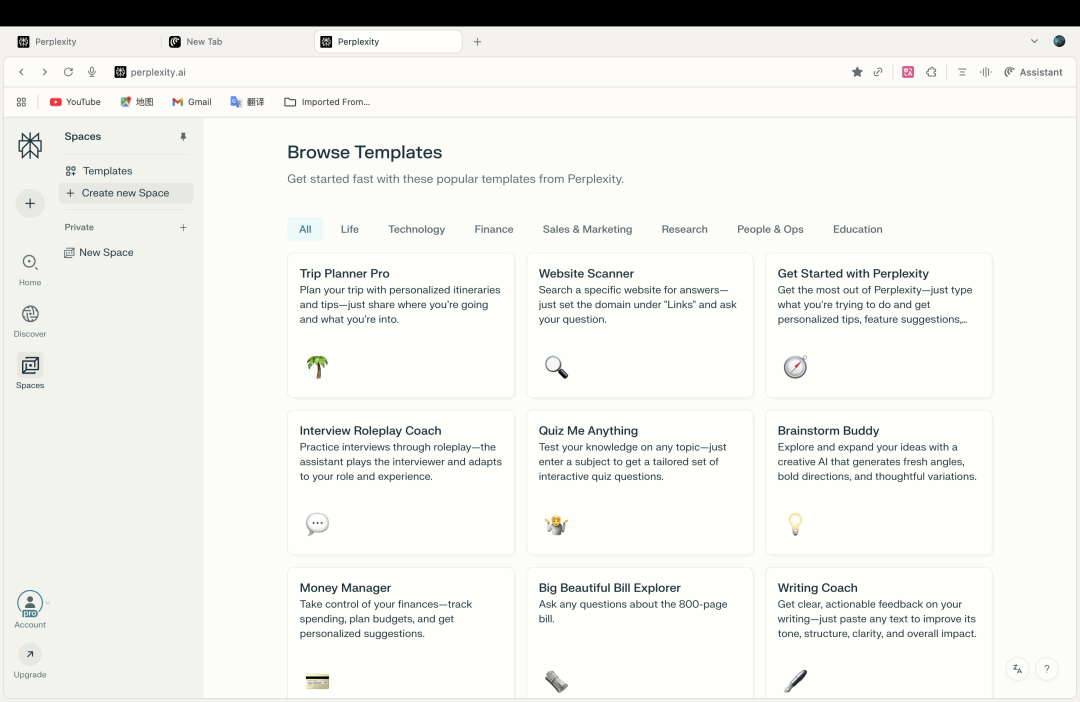Open the help question mark button

coord(1046,669)
